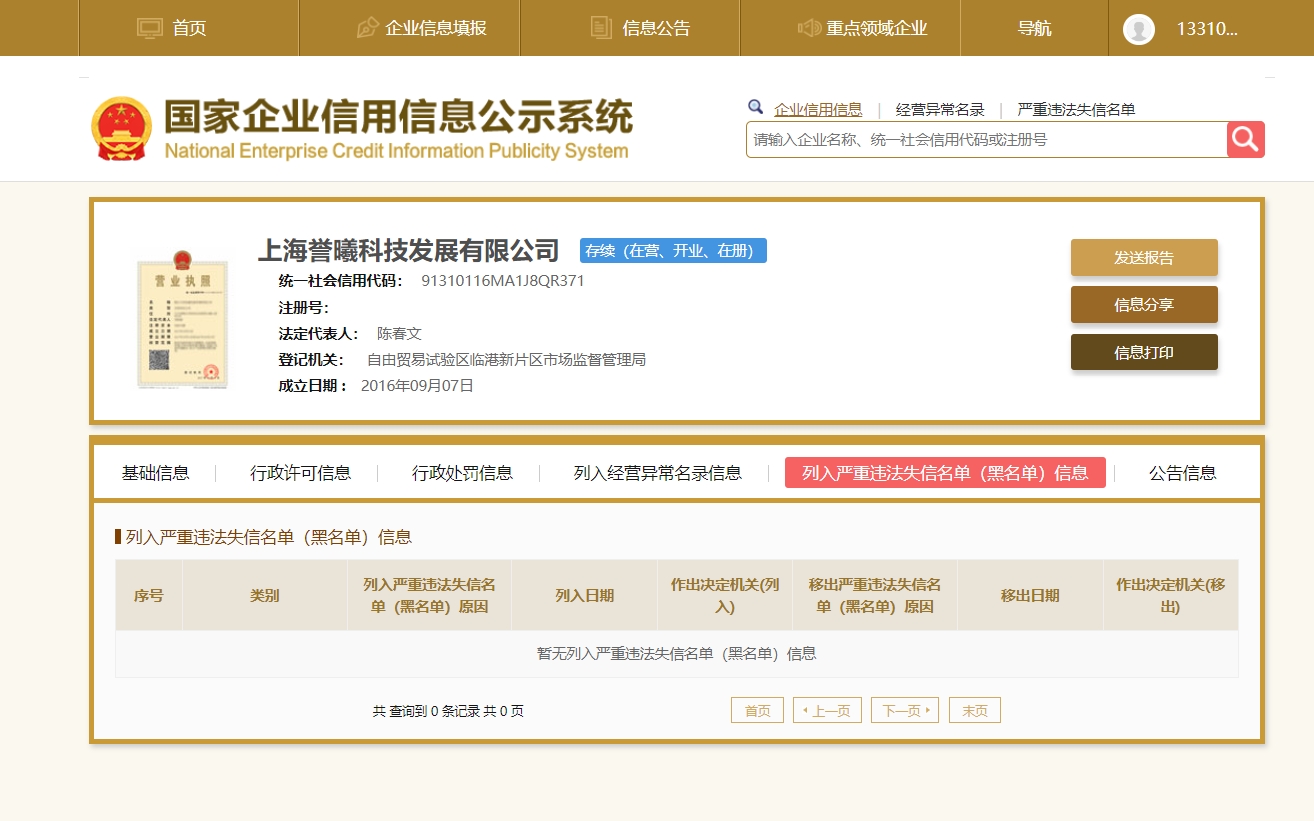The width and height of the screenshot is (1314, 821).
Task: Open 信息公告 menu item
Action: [x=656, y=28]
